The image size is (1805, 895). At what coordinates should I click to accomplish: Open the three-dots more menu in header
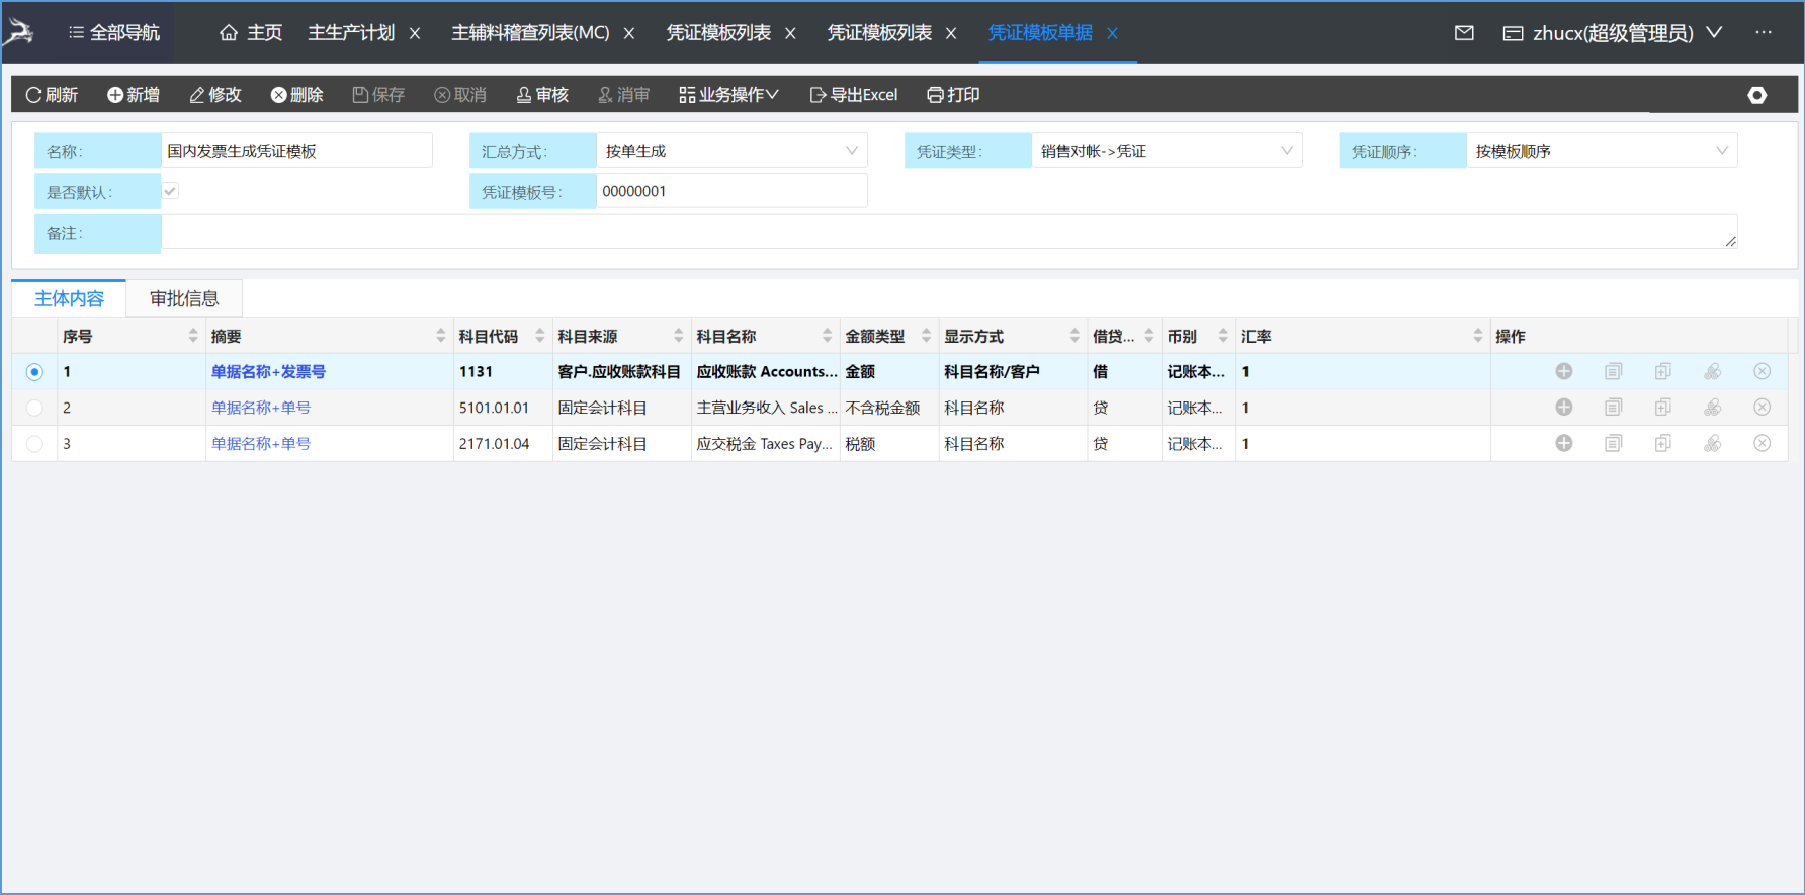point(1763,33)
